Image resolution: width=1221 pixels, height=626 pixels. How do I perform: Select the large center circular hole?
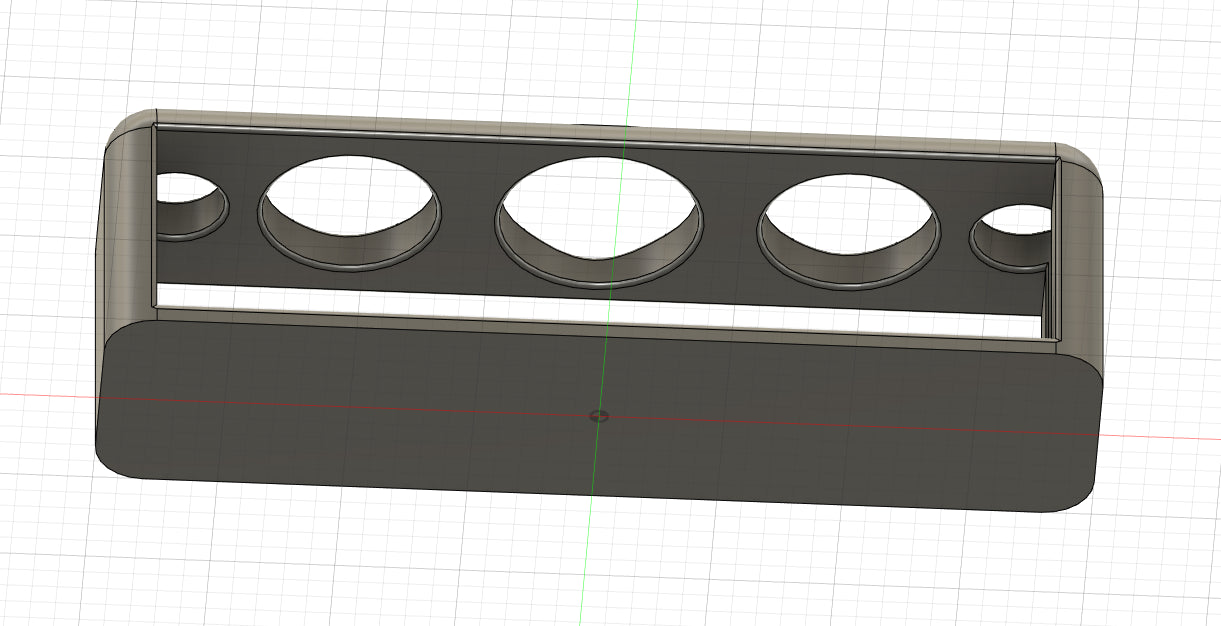coord(596,205)
